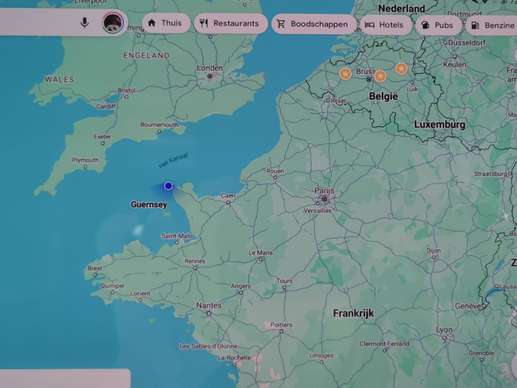
Task: Tap the Nantes city label
Action: tap(209, 305)
